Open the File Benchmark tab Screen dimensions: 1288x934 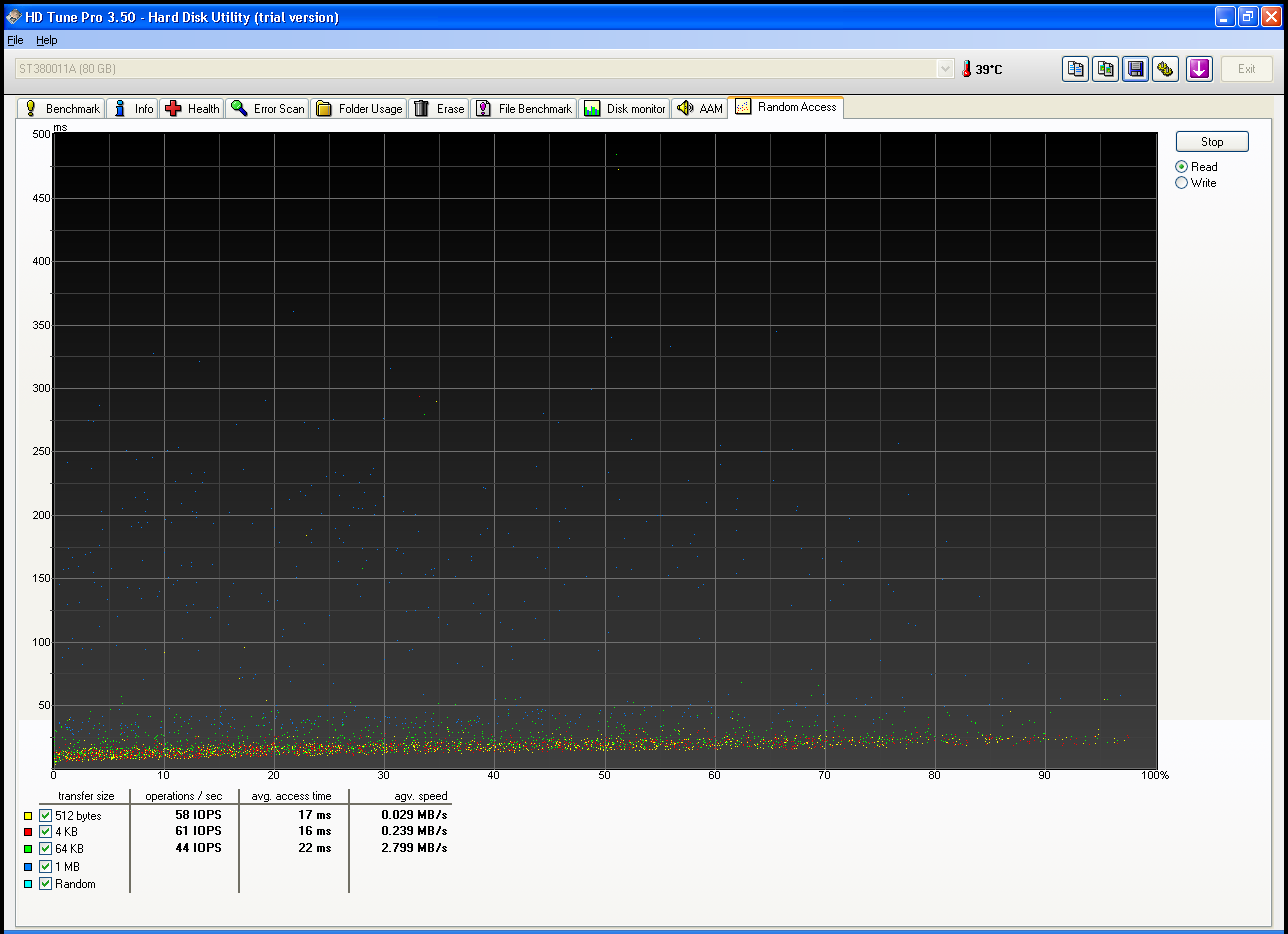tap(524, 108)
